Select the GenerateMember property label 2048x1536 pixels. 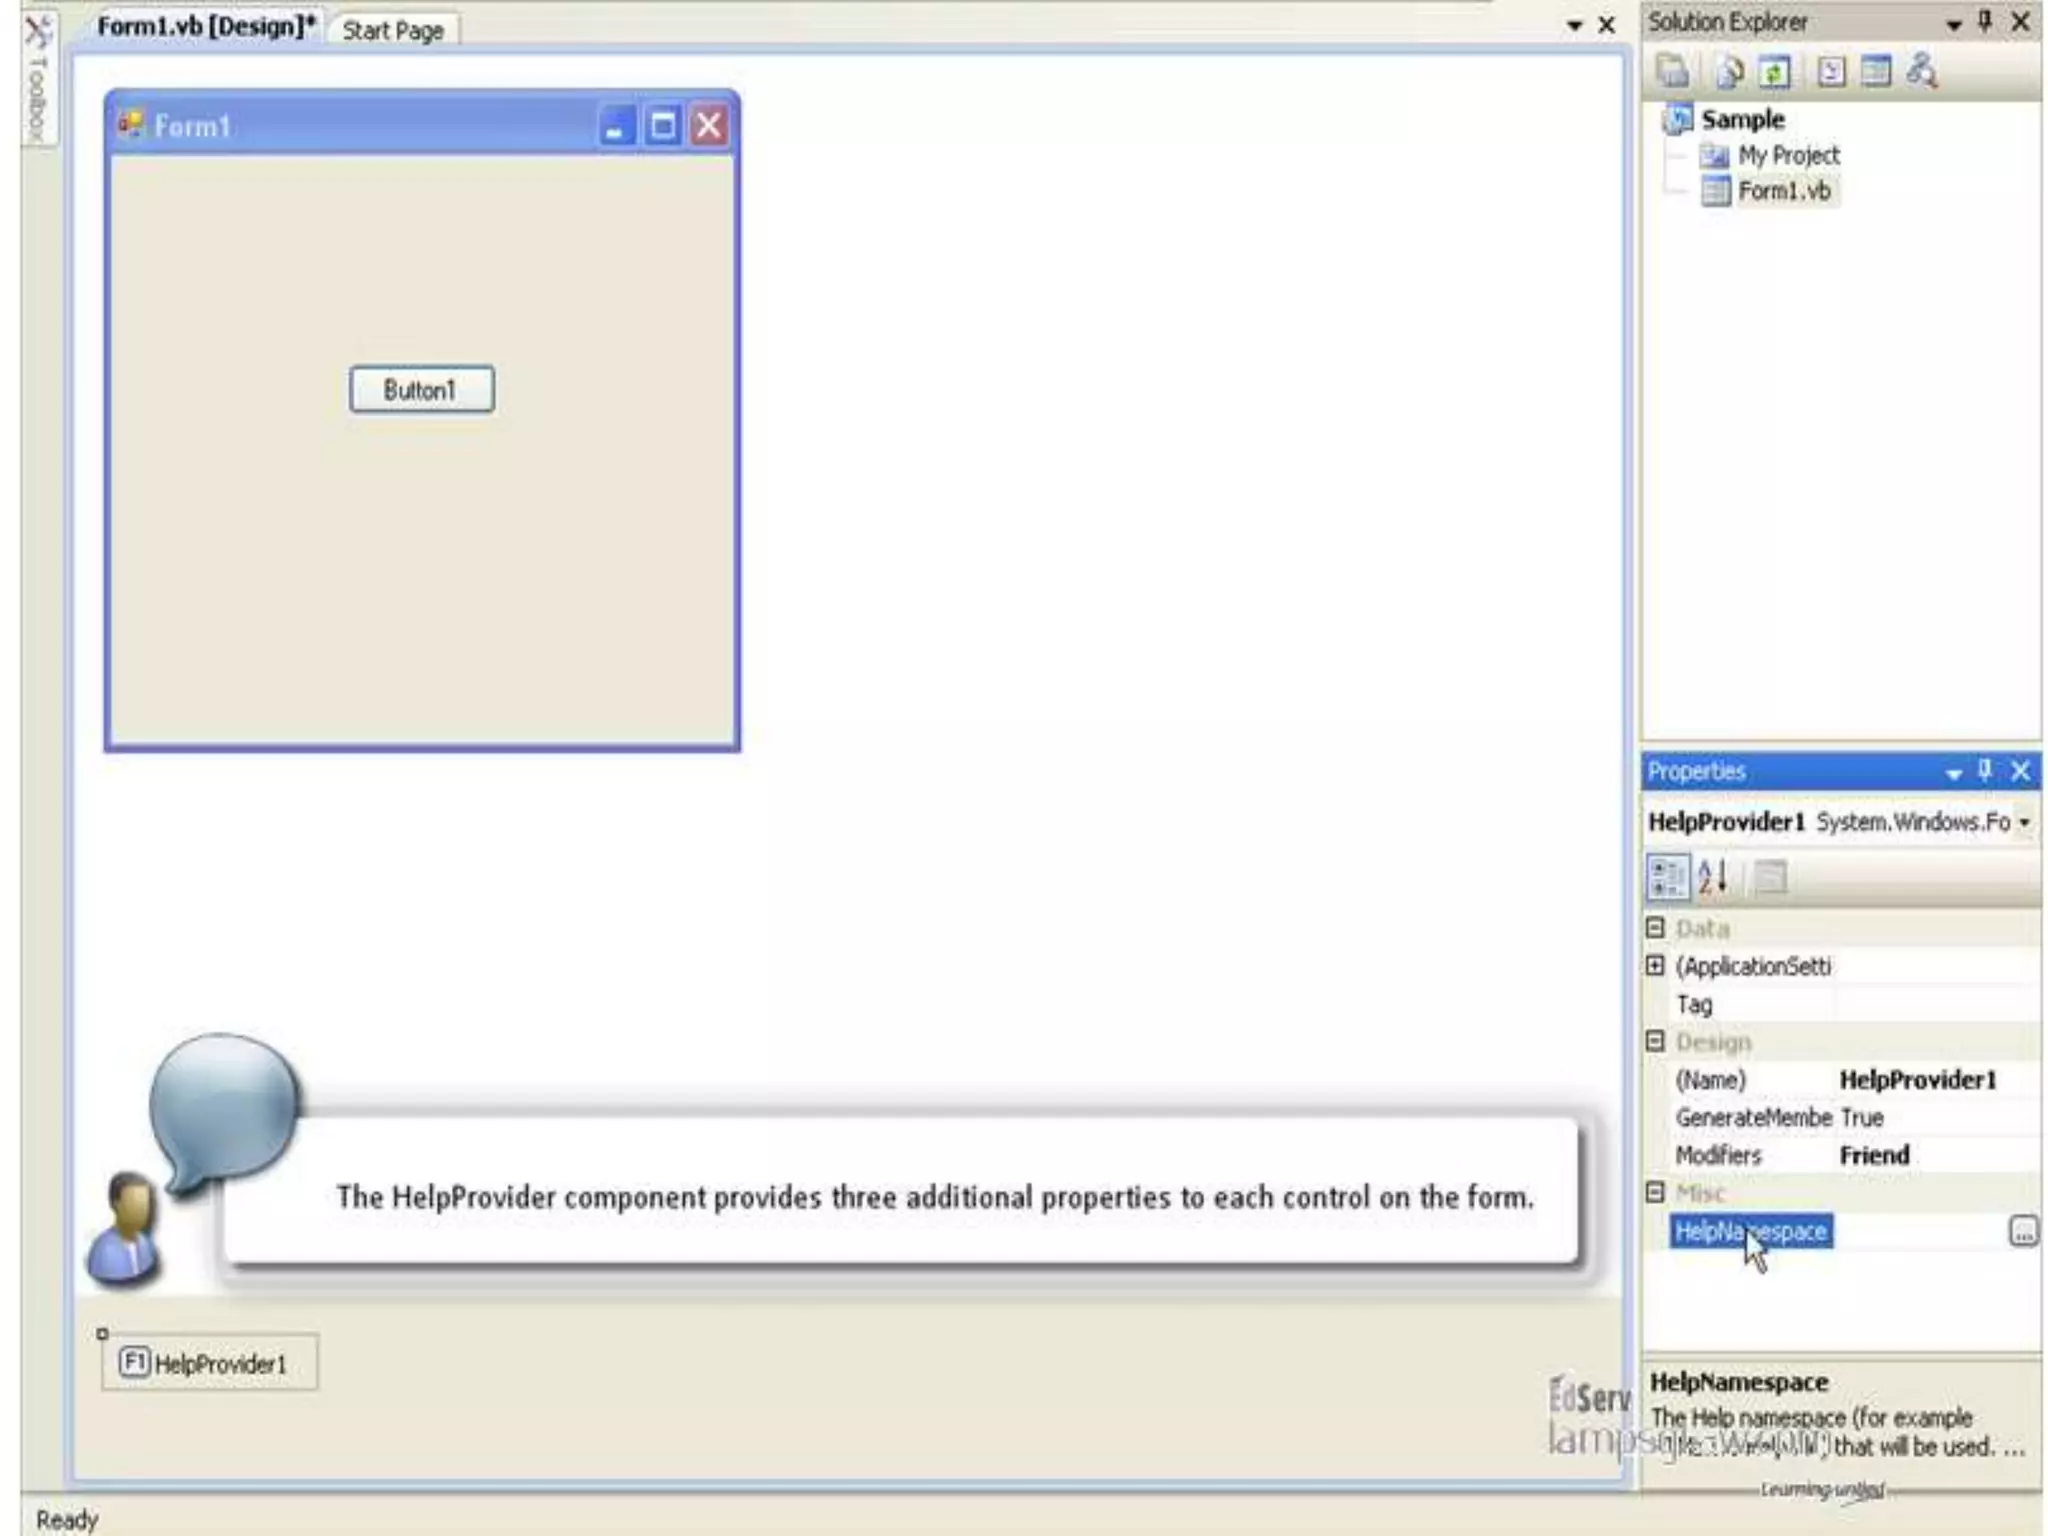point(1753,1118)
